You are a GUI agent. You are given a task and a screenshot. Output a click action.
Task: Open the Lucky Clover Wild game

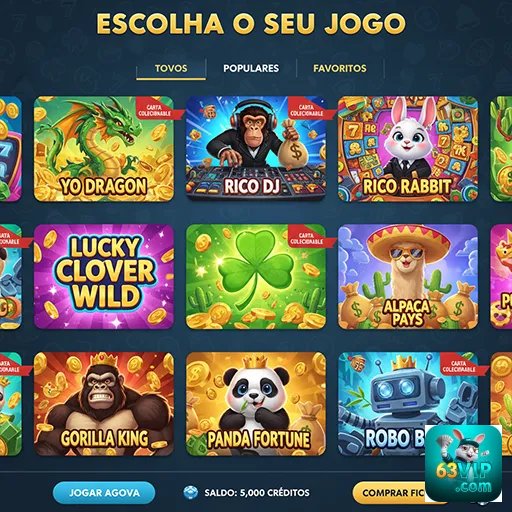[104, 276]
